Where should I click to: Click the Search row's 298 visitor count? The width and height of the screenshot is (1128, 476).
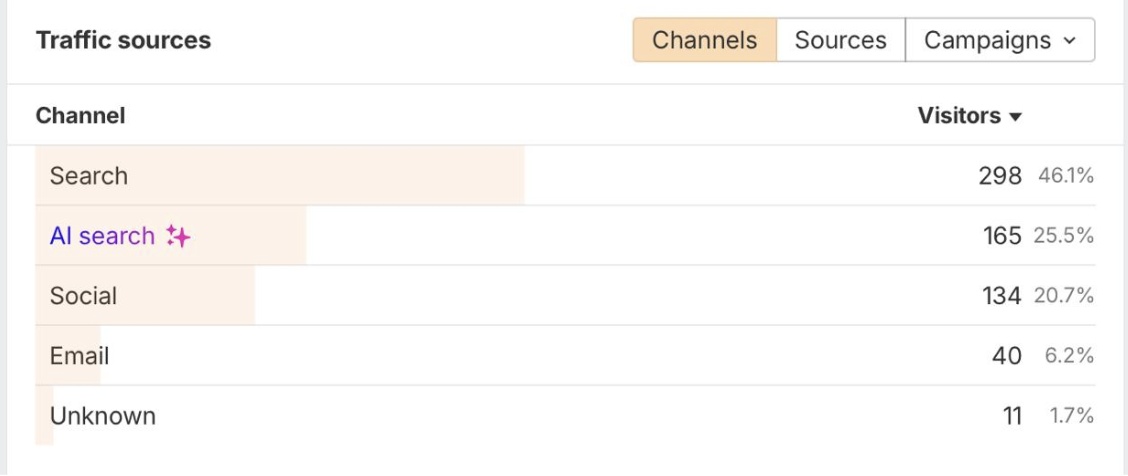[1000, 176]
